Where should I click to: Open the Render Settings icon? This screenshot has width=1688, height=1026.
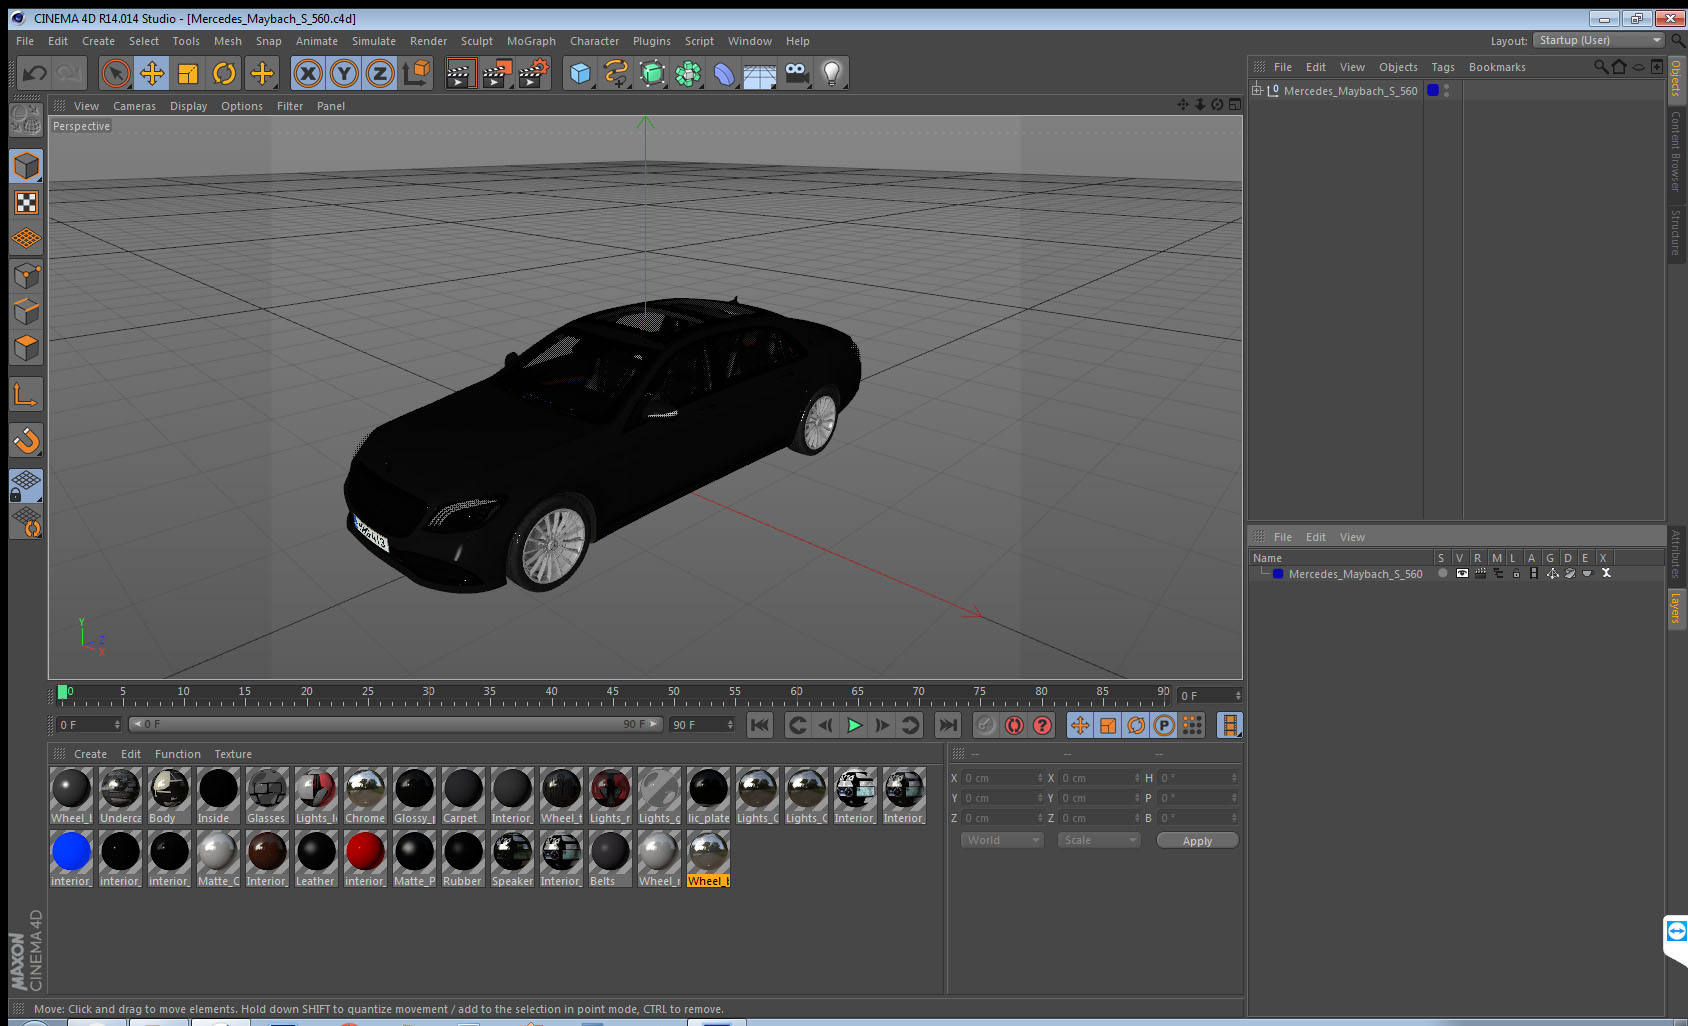[x=533, y=73]
